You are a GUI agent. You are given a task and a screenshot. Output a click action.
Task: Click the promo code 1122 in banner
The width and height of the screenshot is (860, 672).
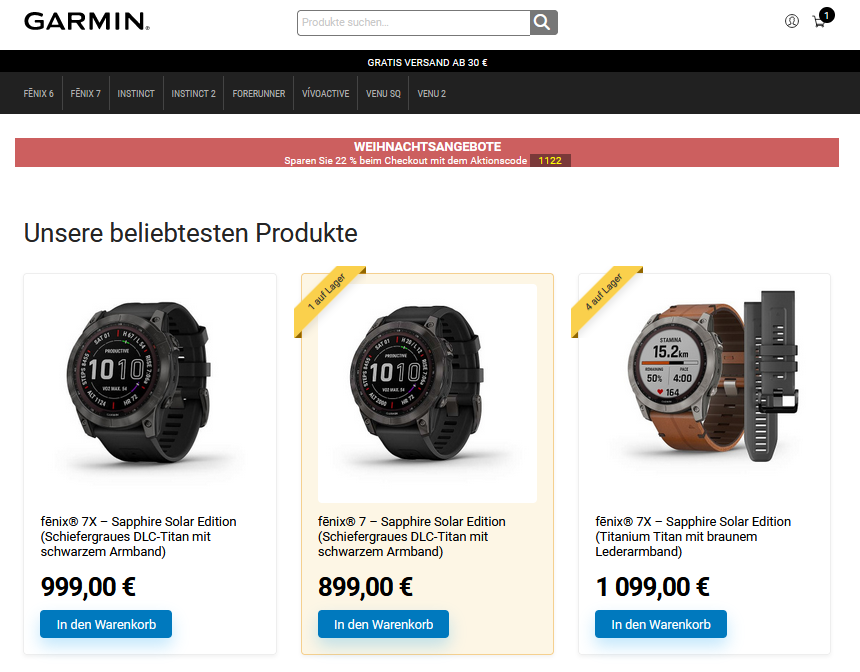coord(550,160)
